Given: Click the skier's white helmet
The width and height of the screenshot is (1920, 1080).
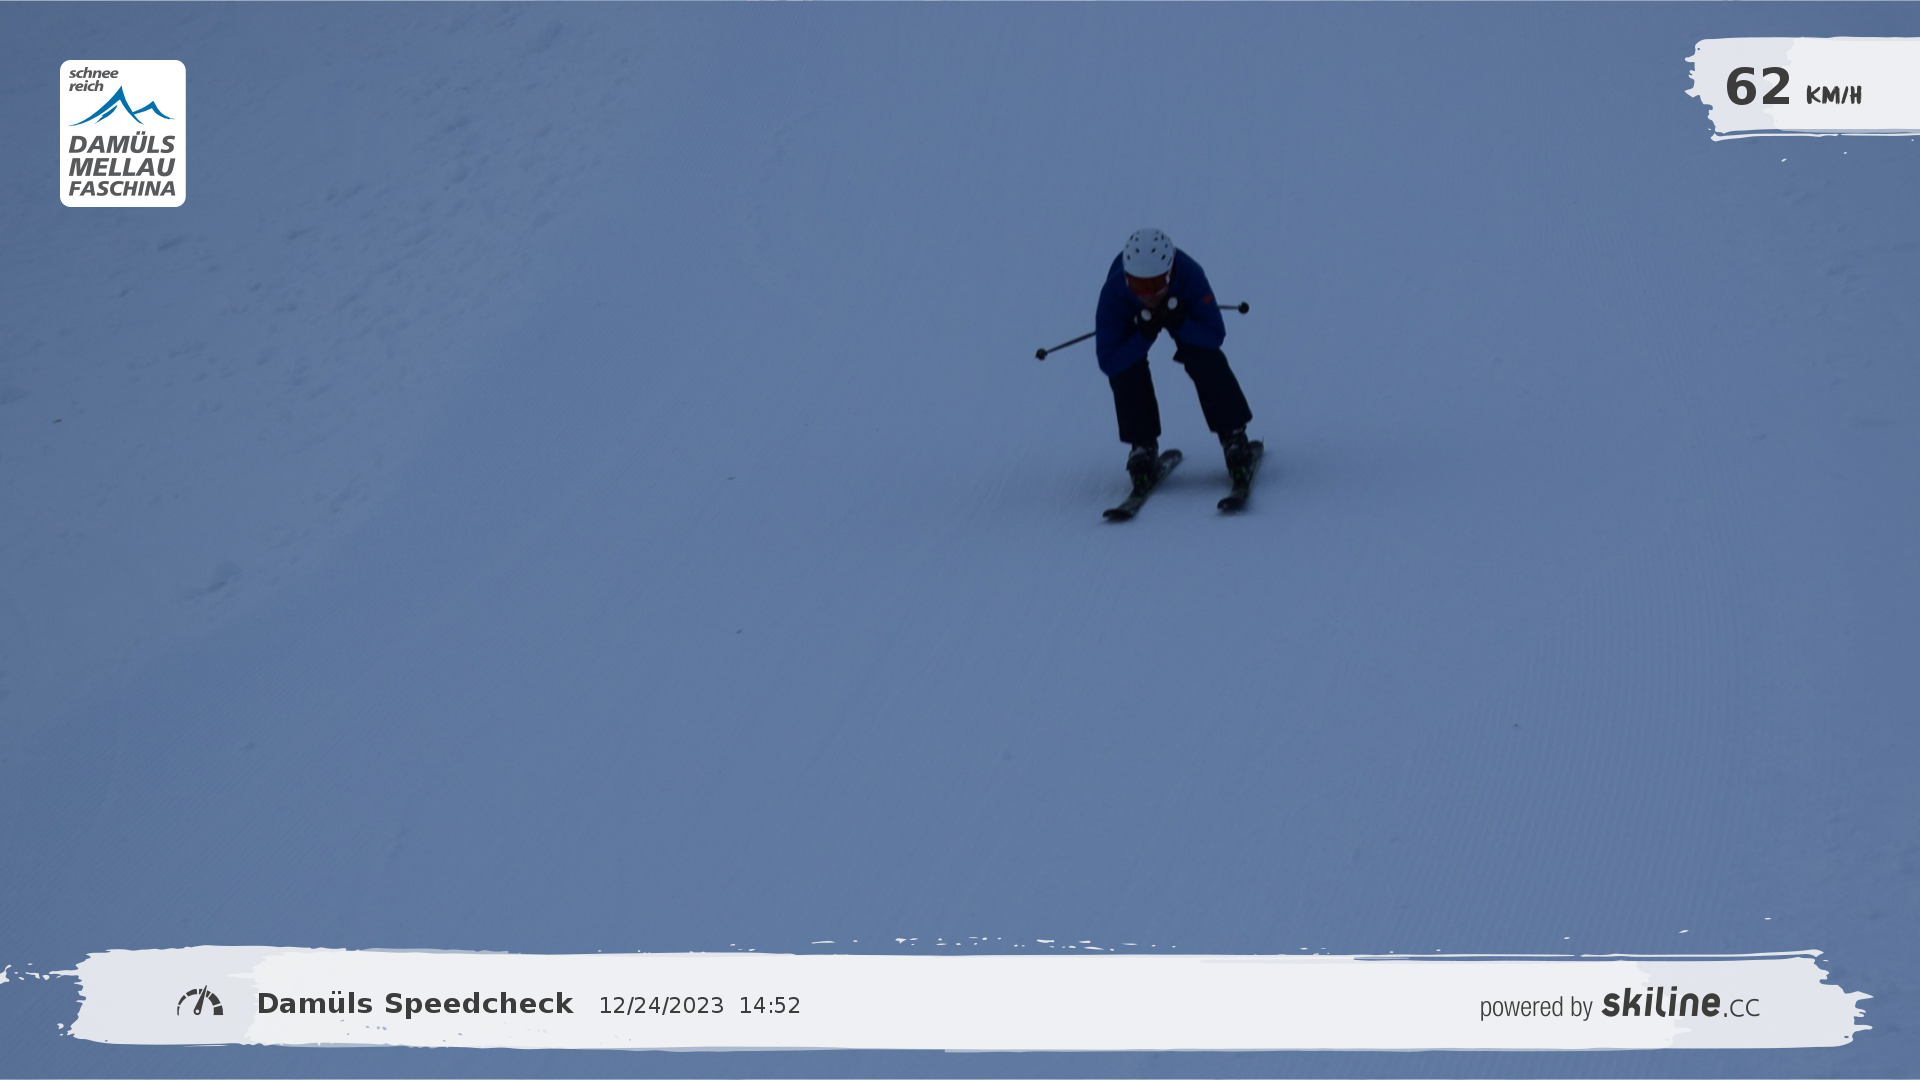Looking at the screenshot, I should (1147, 252).
